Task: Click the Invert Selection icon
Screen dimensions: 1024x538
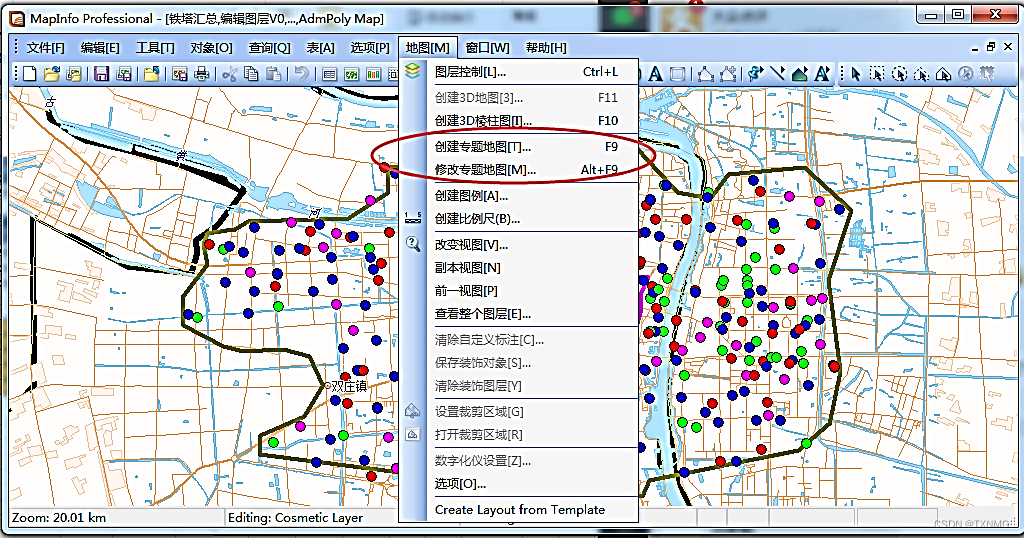Action: (987, 74)
